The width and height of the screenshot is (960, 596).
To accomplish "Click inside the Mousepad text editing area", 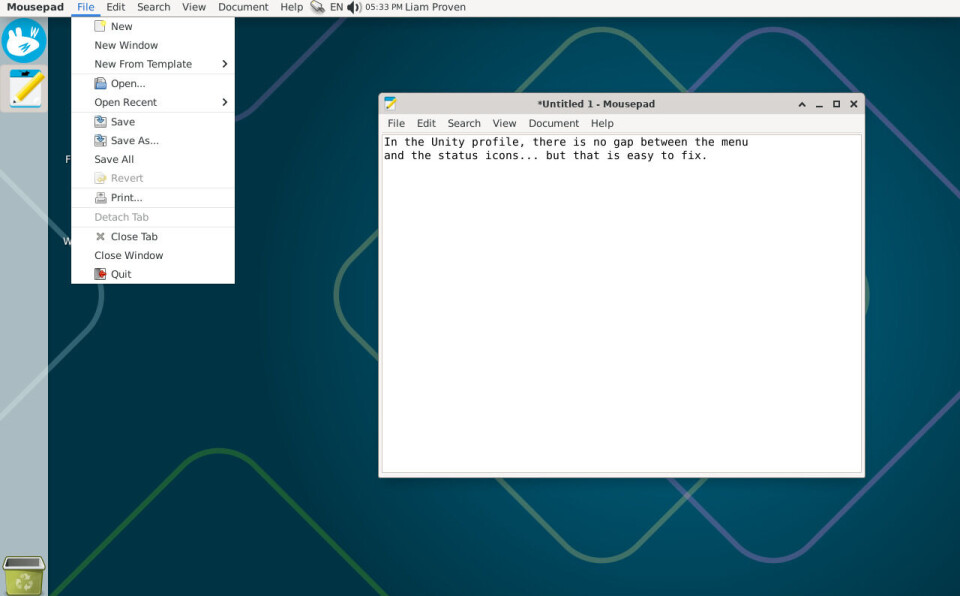I will click(x=621, y=303).
